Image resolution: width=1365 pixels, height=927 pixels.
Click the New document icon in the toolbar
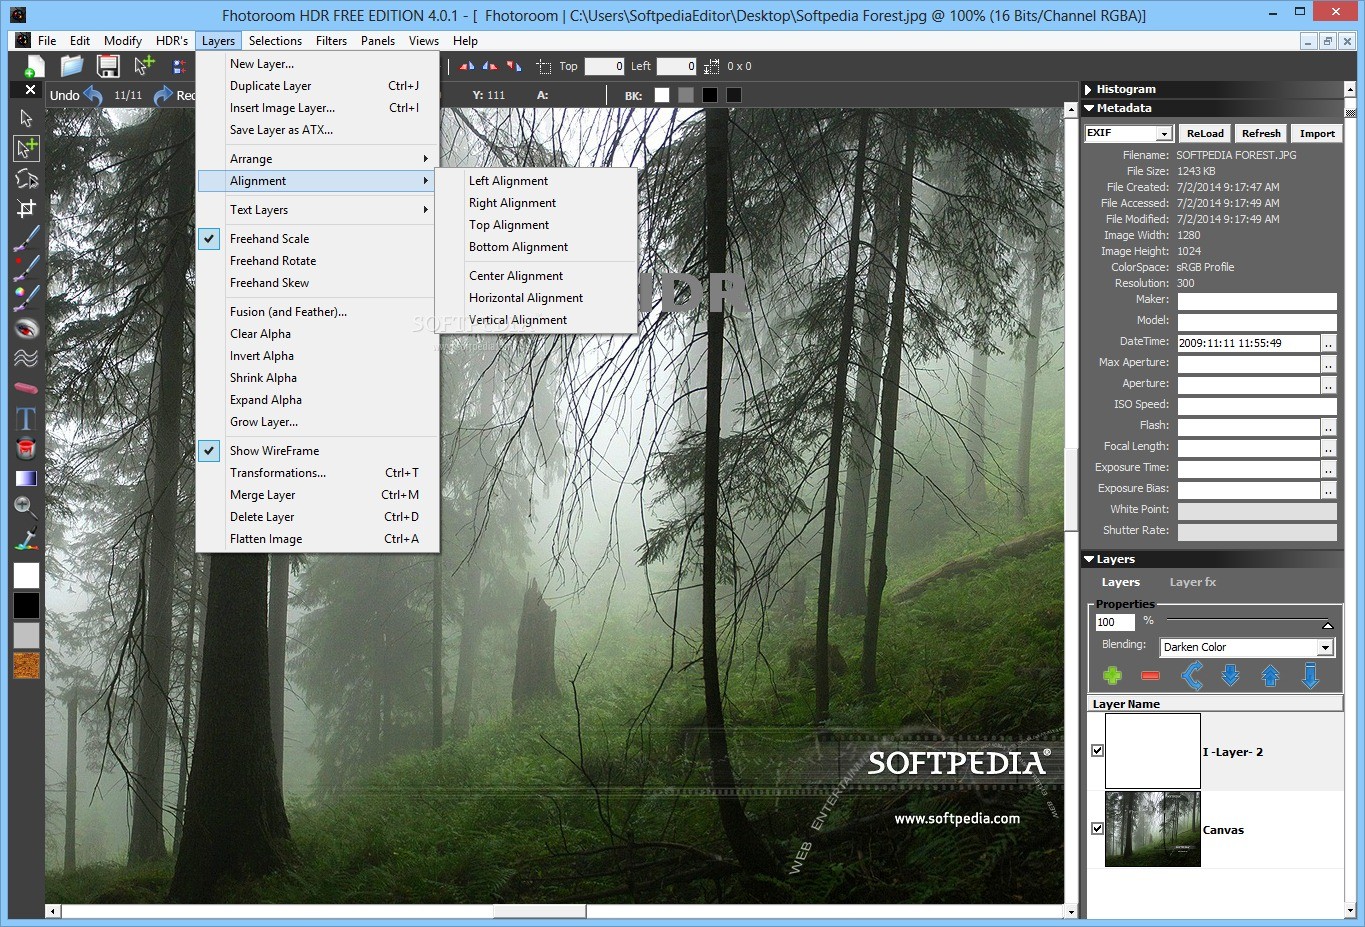coord(35,67)
